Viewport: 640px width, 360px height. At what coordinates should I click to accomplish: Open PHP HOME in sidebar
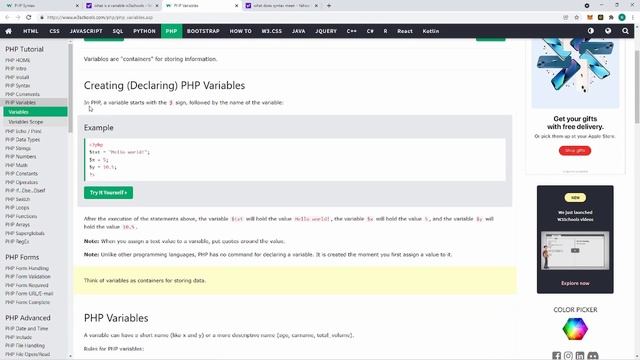pyautogui.click(x=18, y=60)
